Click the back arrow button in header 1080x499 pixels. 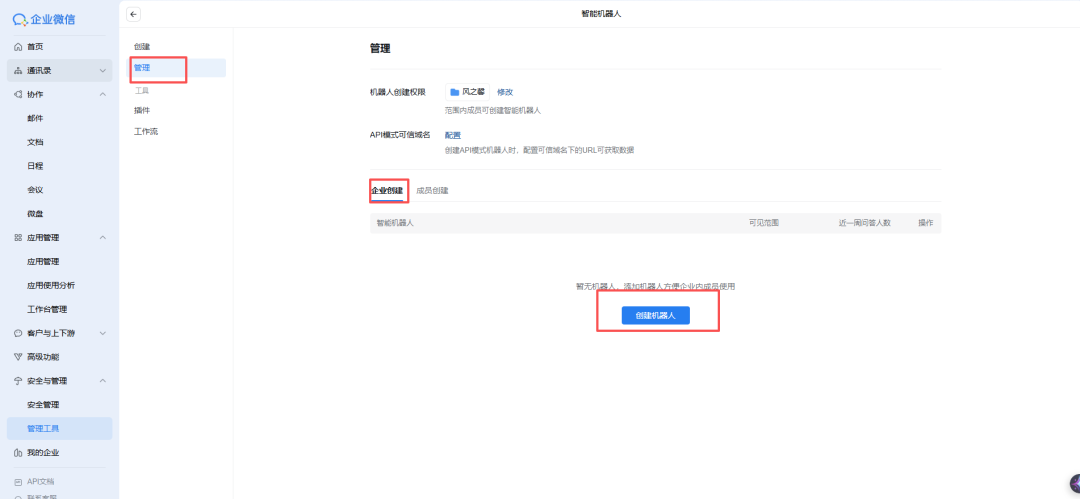(x=134, y=14)
